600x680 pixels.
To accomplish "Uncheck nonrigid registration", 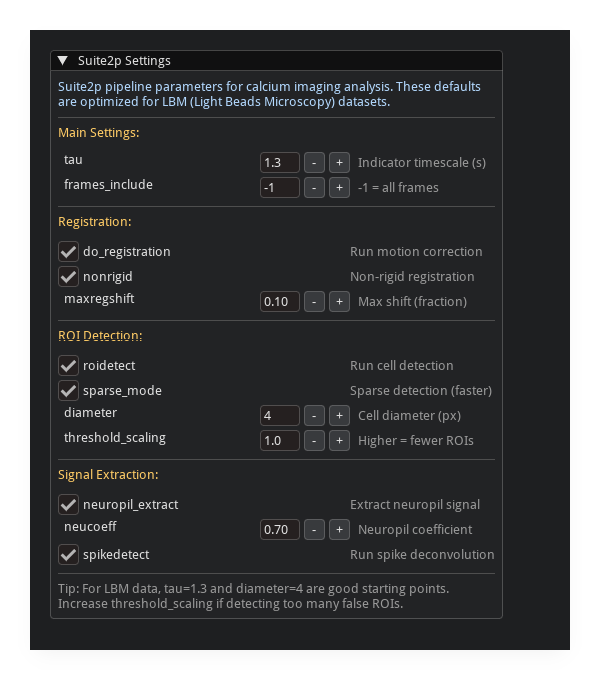I will (x=69, y=276).
